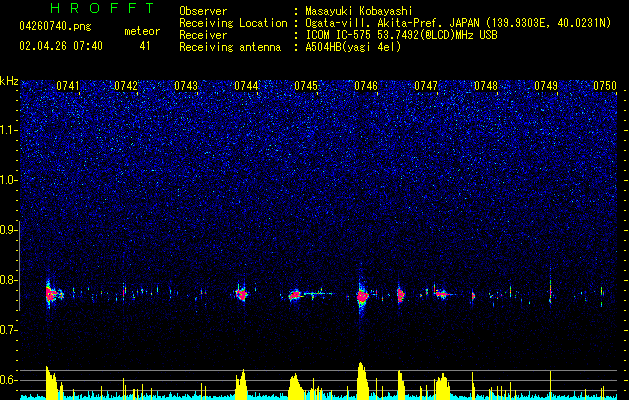Click the Receiver label
Viewport: 629px width, 400px height.
coord(203,35)
